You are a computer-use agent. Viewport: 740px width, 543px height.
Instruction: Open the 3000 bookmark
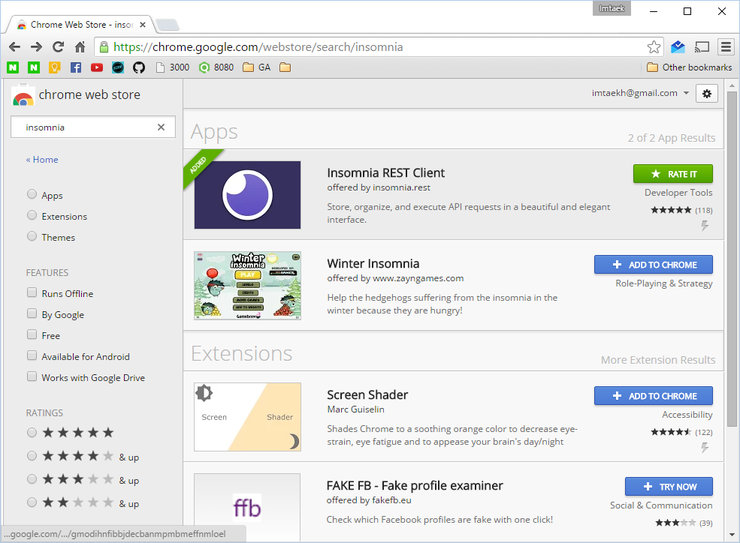tap(173, 67)
